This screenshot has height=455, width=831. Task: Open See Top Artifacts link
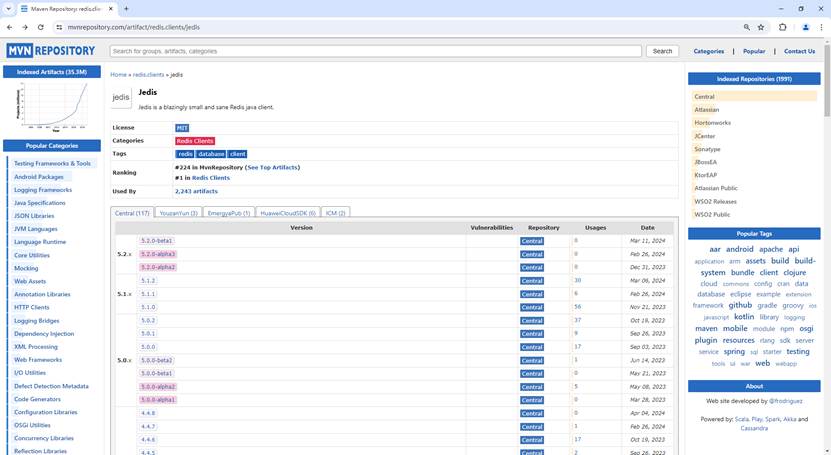(272, 167)
